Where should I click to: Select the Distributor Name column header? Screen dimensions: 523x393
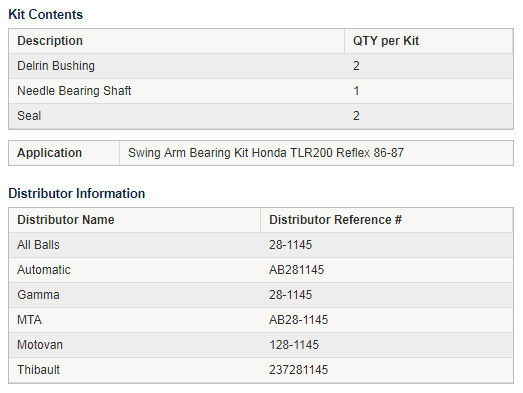click(134, 220)
